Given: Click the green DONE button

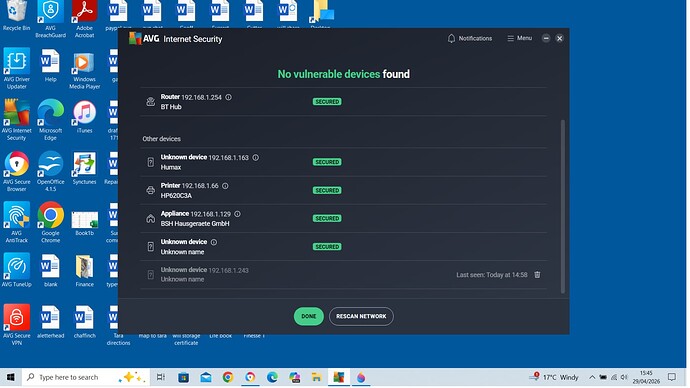Looking at the screenshot, I should click(308, 316).
